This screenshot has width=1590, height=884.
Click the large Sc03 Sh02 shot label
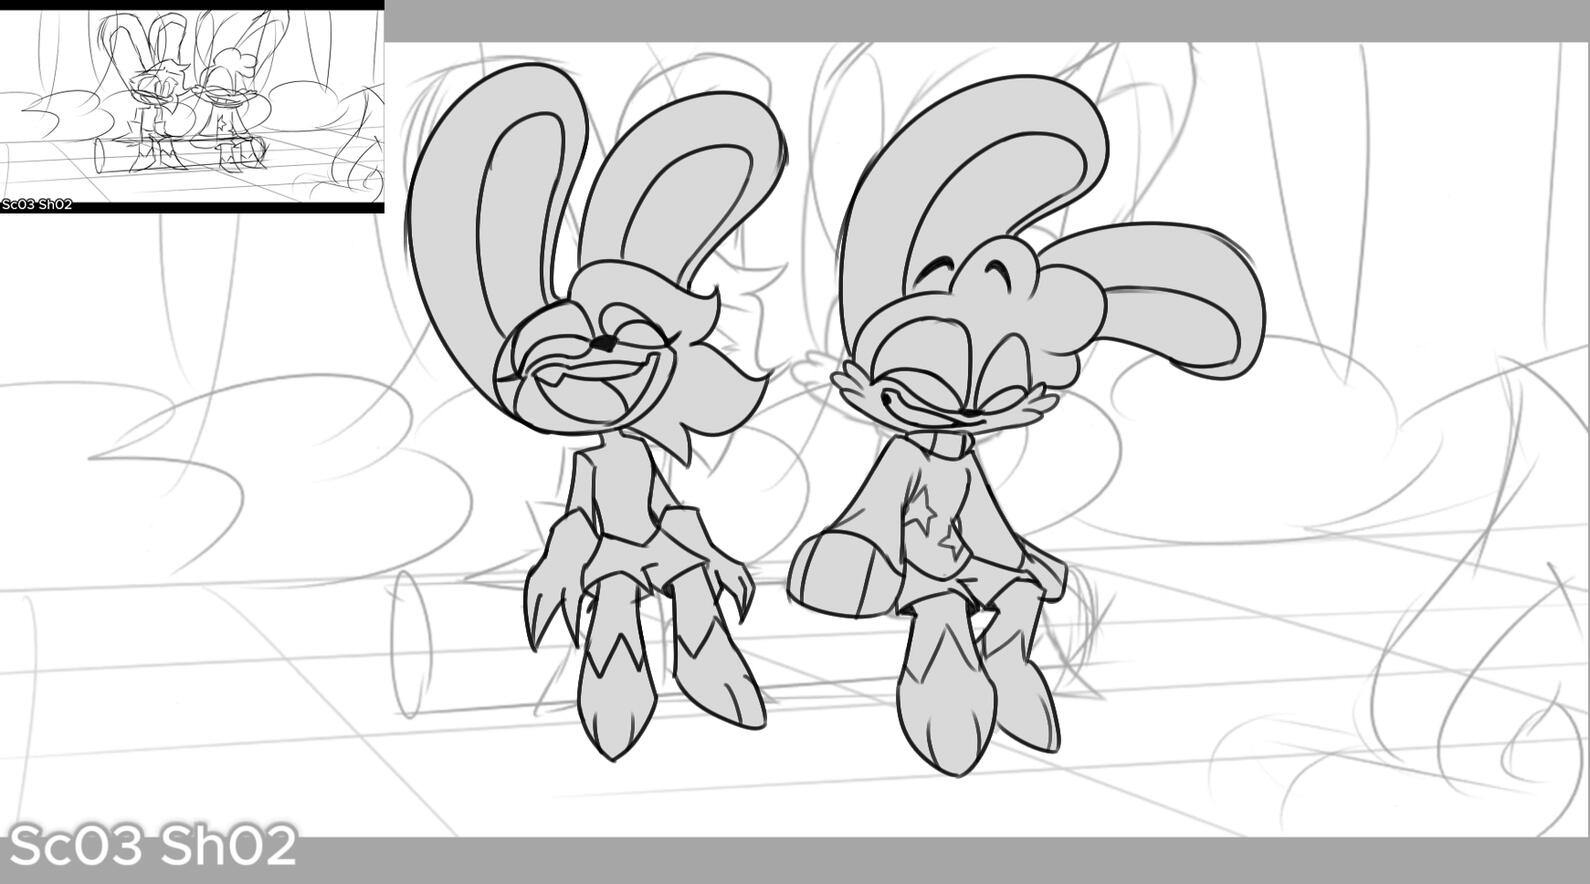[x=153, y=846]
